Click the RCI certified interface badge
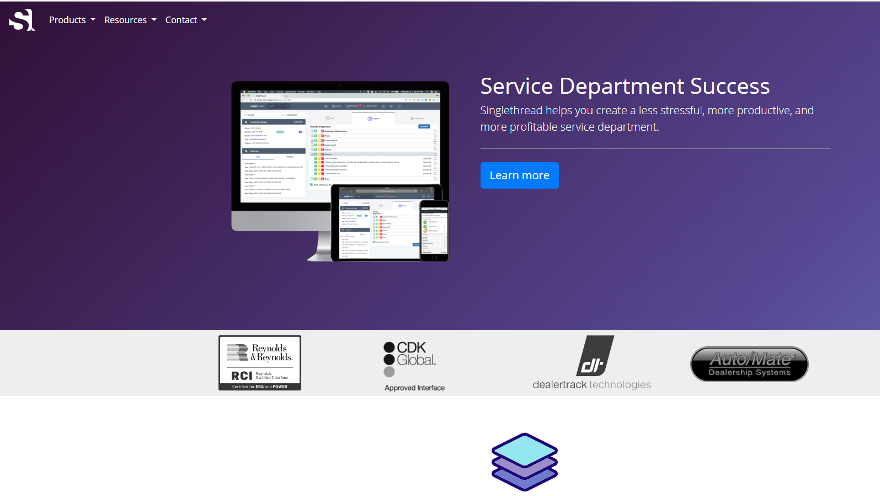 point(259,377)
